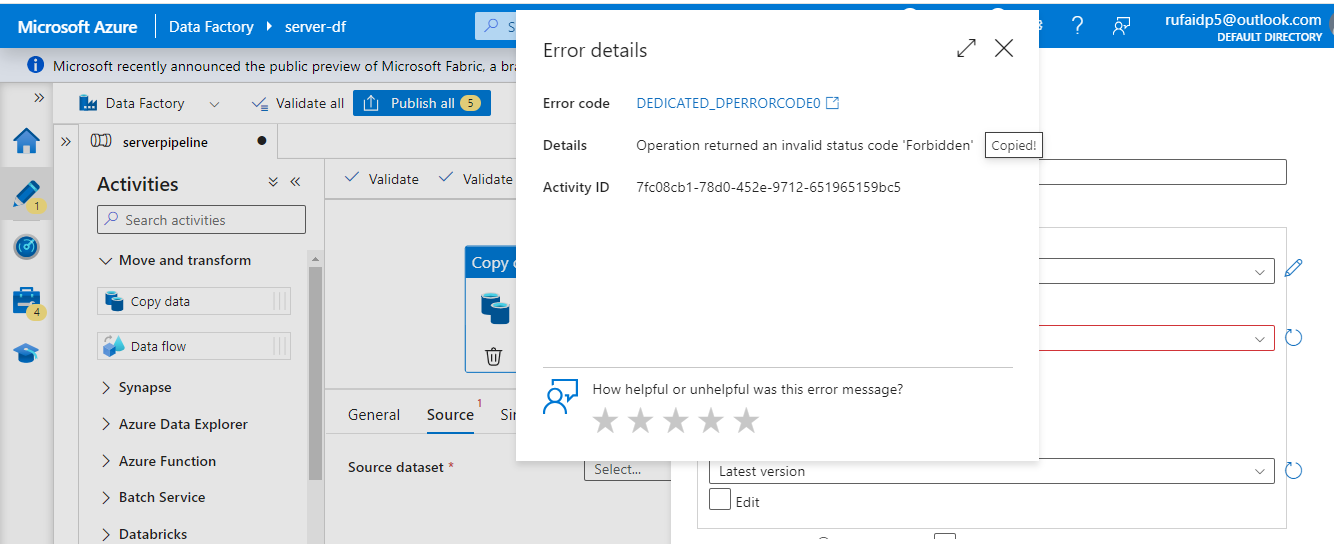1334x544 pixels.
Task: Expand the left sidebar double-chevron
Action: [39, 97]
